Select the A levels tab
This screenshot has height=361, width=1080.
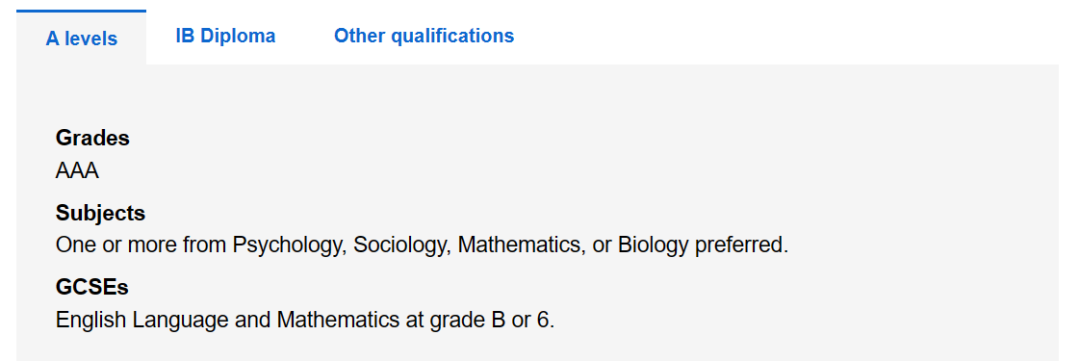point(81,39)
